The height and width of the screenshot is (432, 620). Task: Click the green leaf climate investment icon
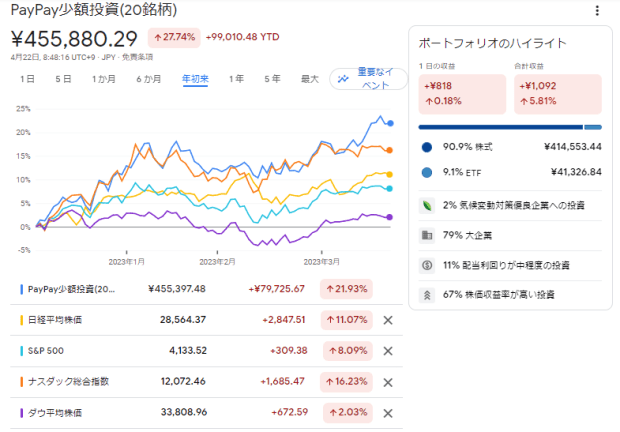(427, 205)
